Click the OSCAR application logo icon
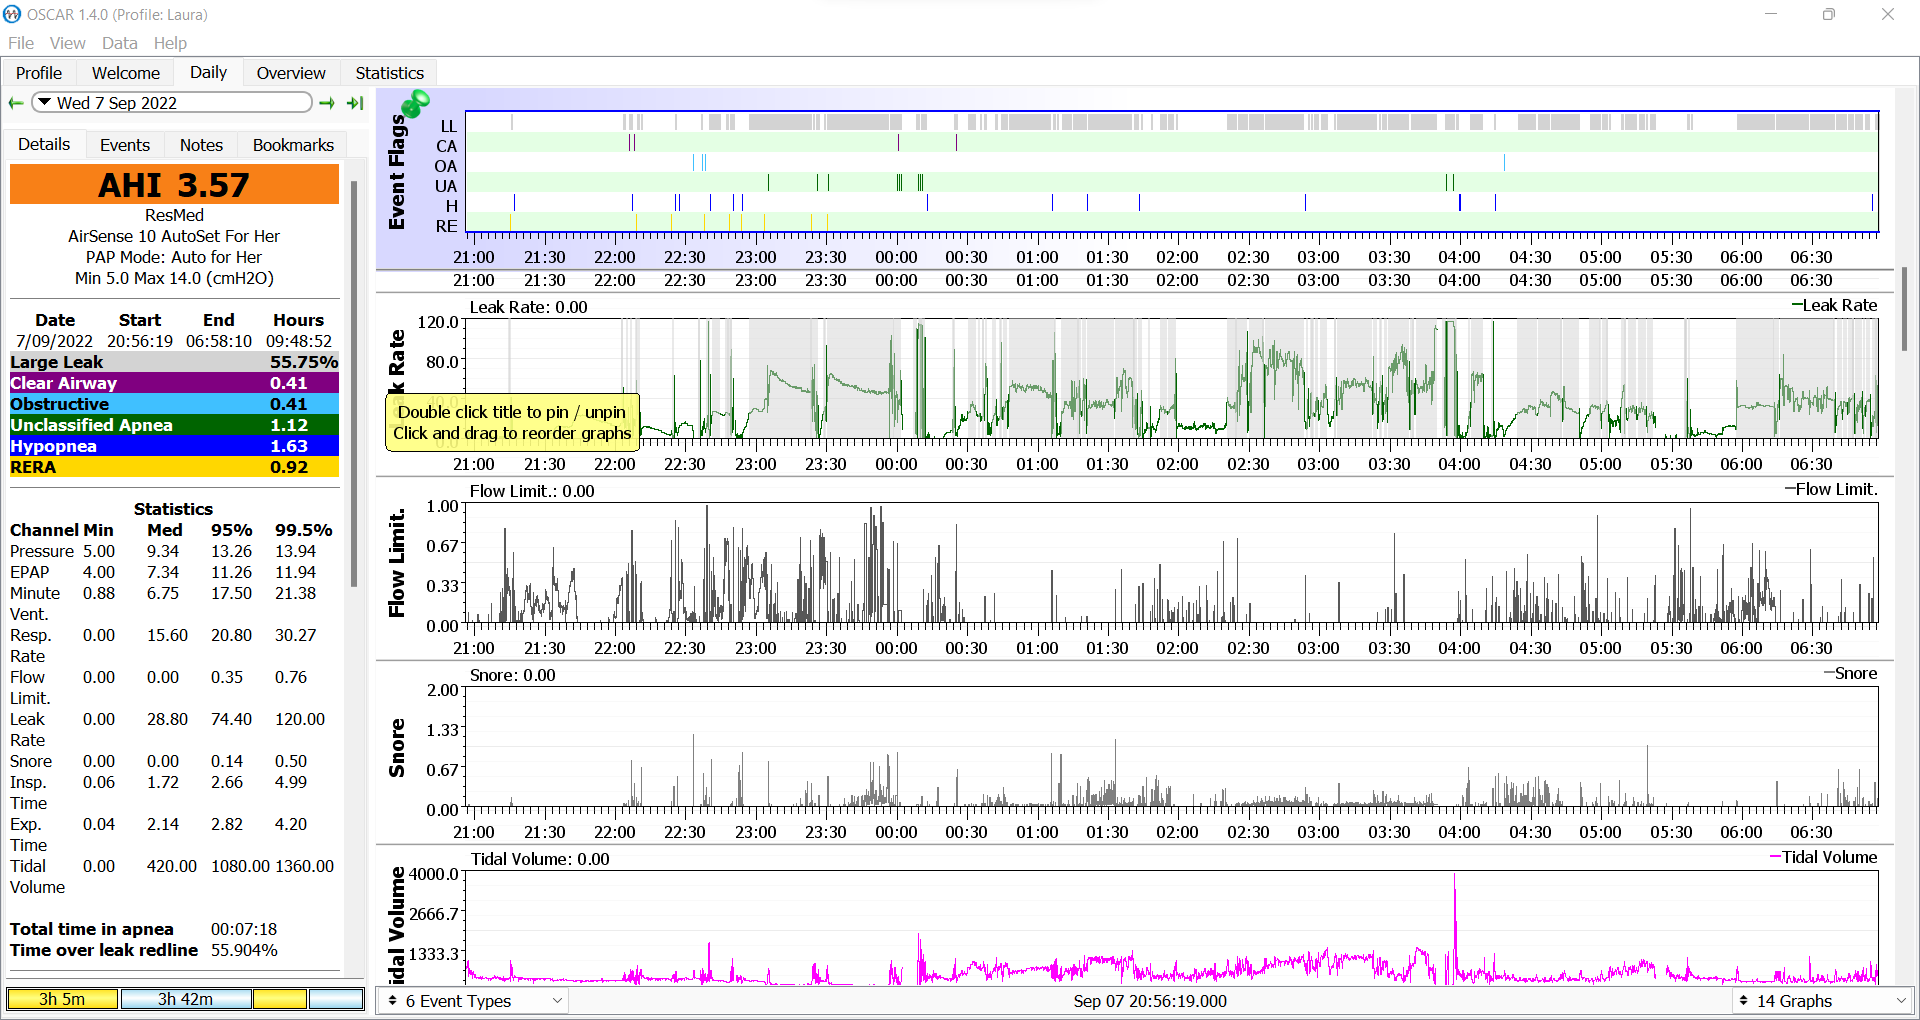Image resolution: width=1920 pixels, height=1020 pixels. click(x=12, y=14)
